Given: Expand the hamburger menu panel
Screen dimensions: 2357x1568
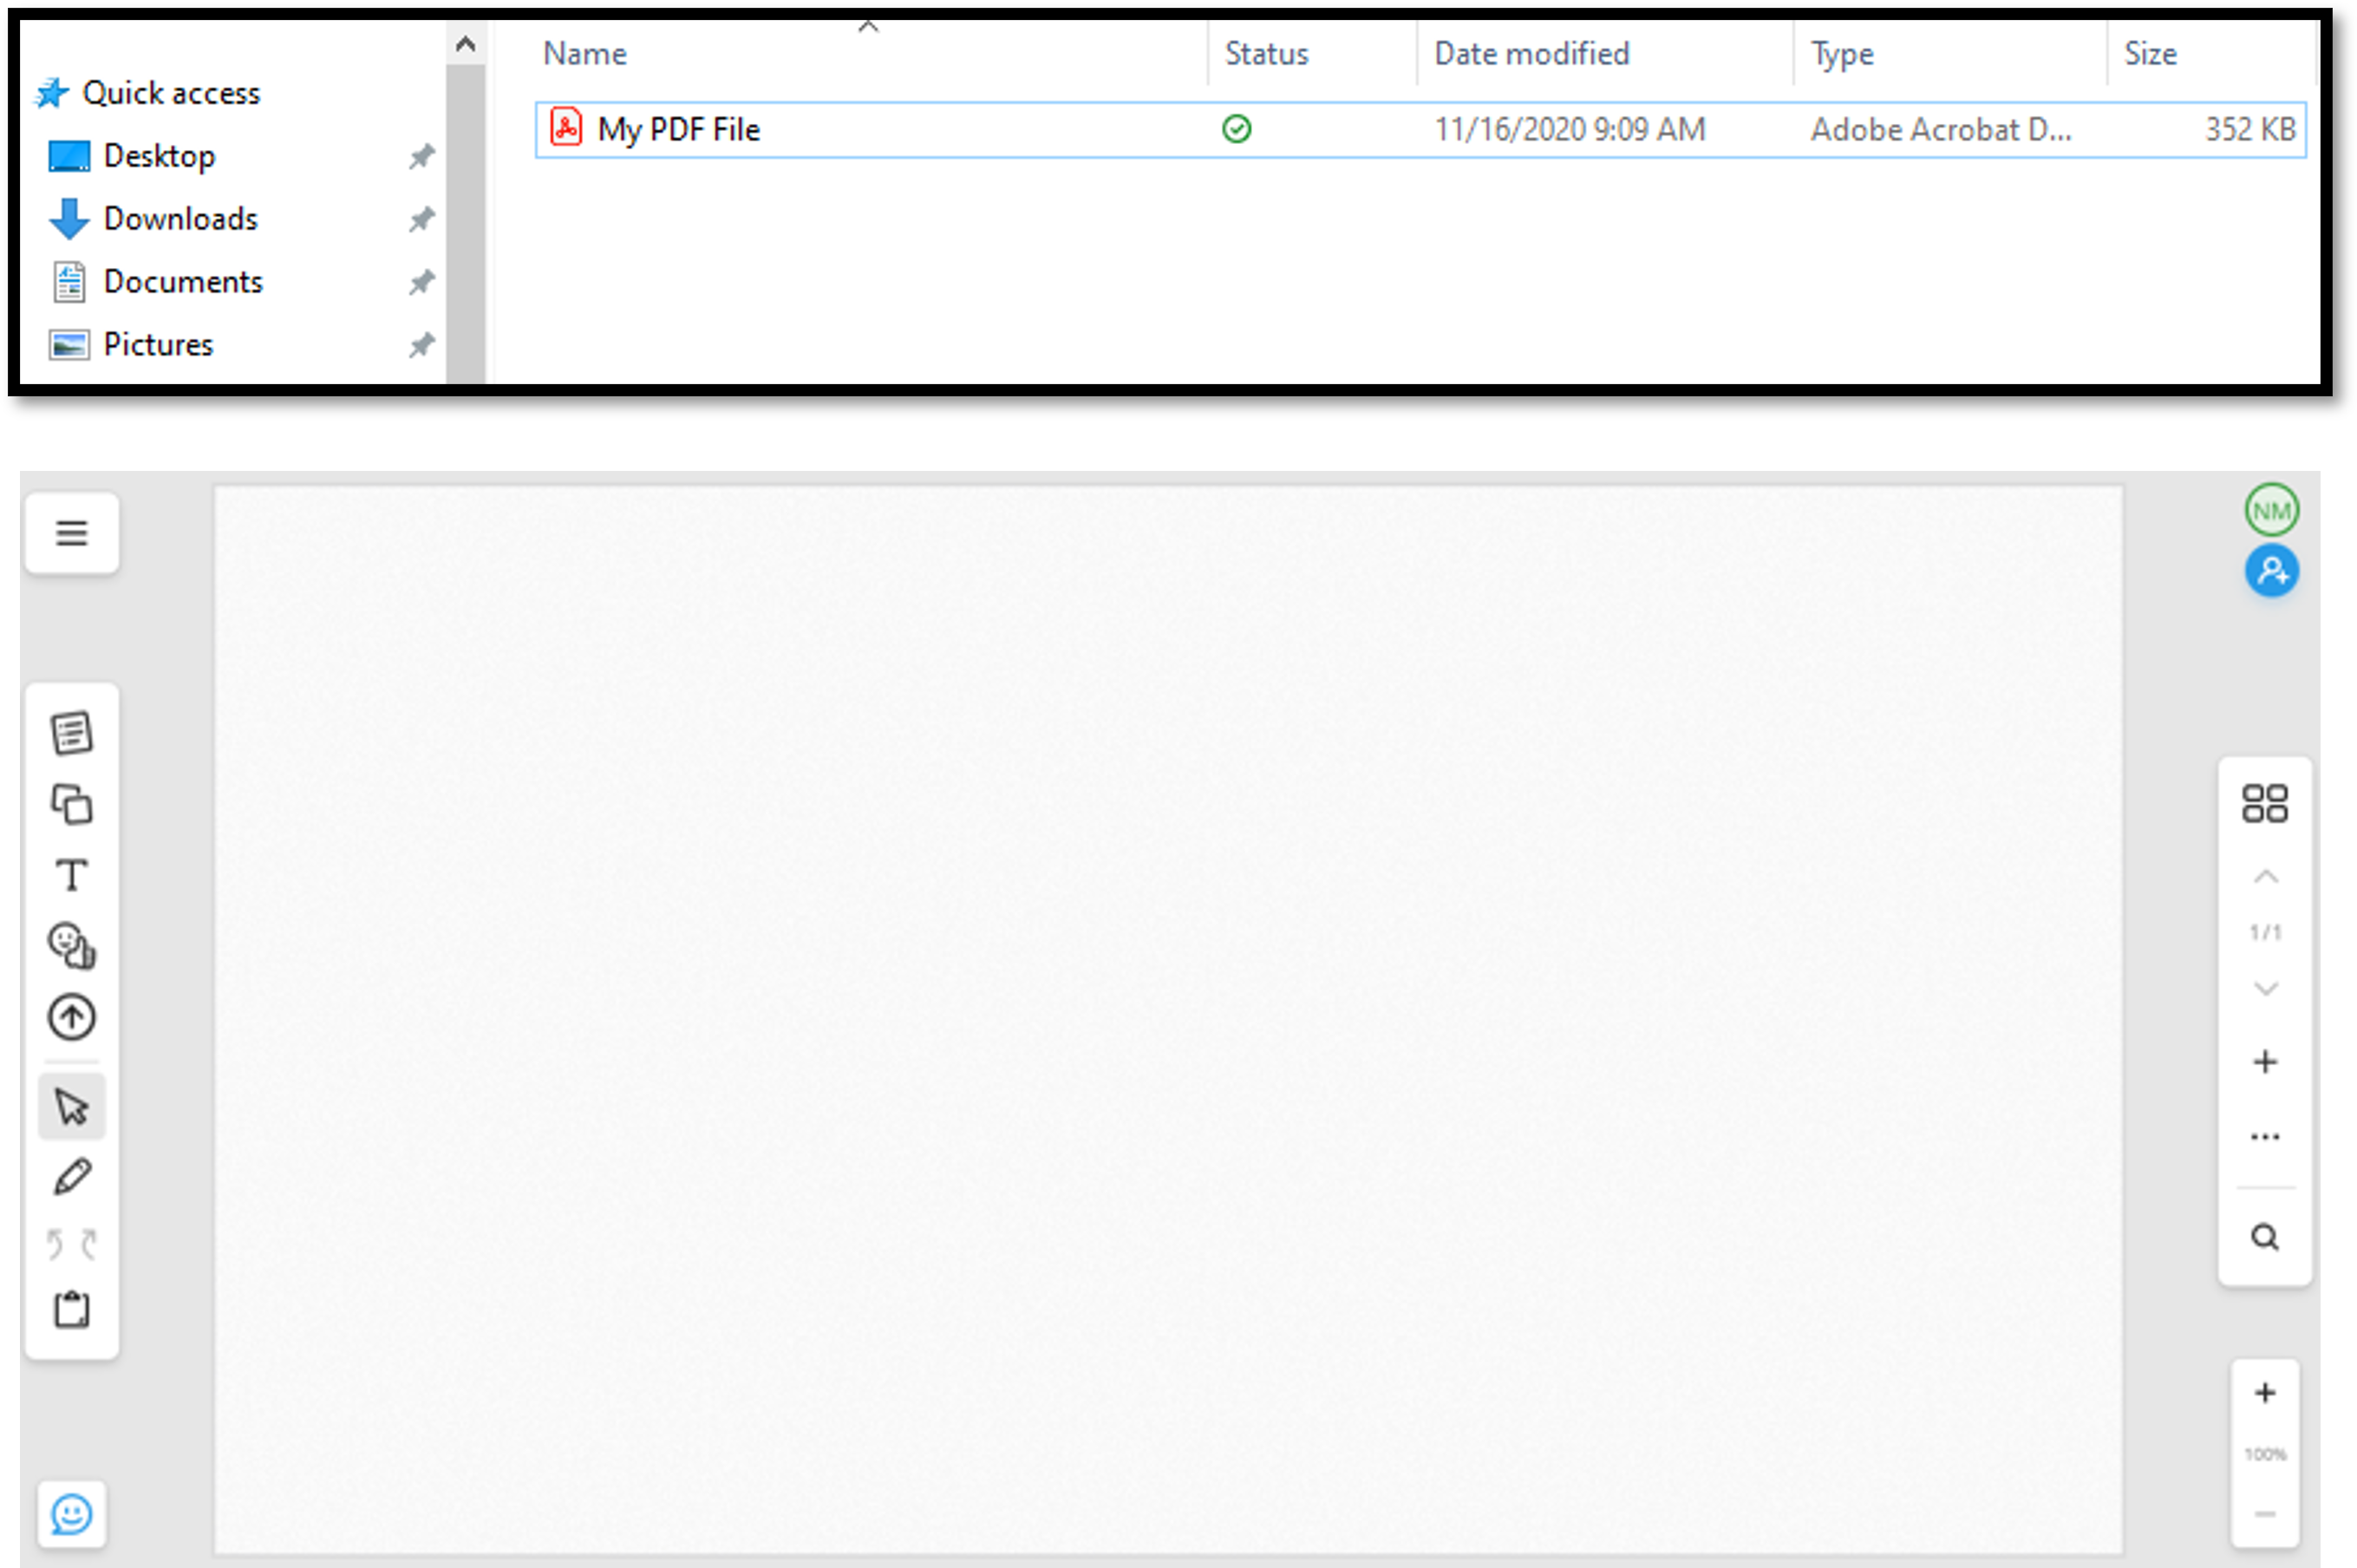Looking at the screenshot, I should tap(70, 530).
